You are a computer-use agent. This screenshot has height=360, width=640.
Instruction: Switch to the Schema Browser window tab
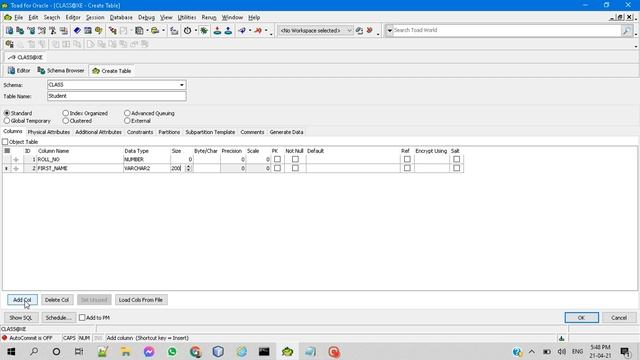(60, 71)
